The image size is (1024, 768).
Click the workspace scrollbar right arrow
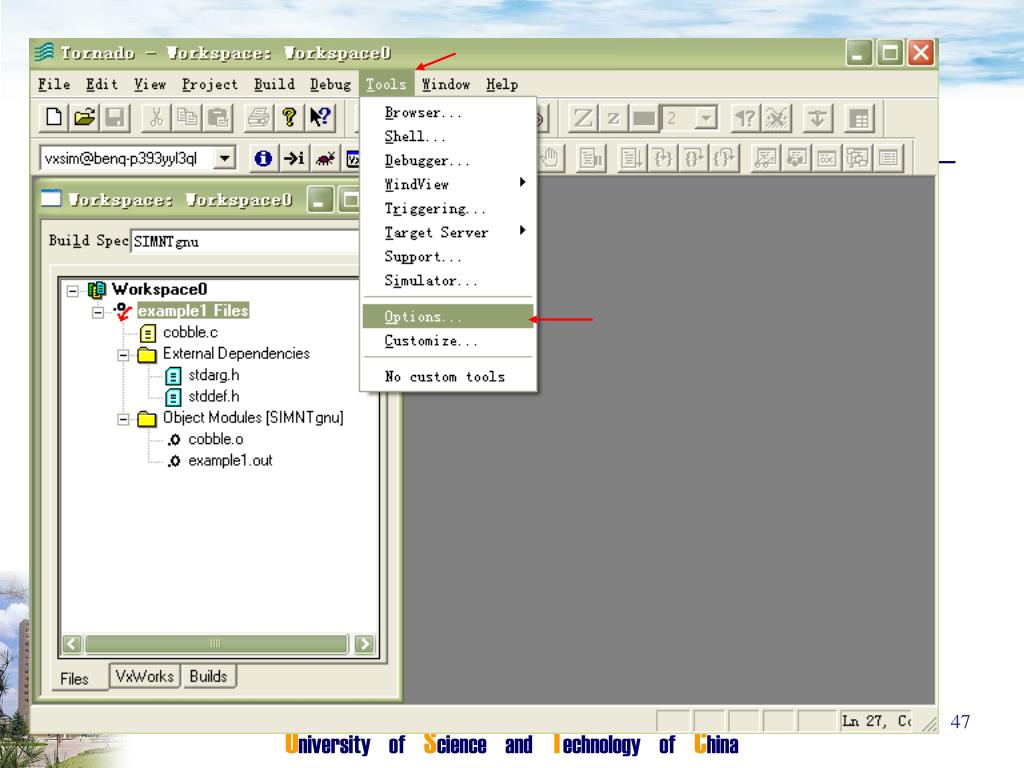[x=364, y=645]
